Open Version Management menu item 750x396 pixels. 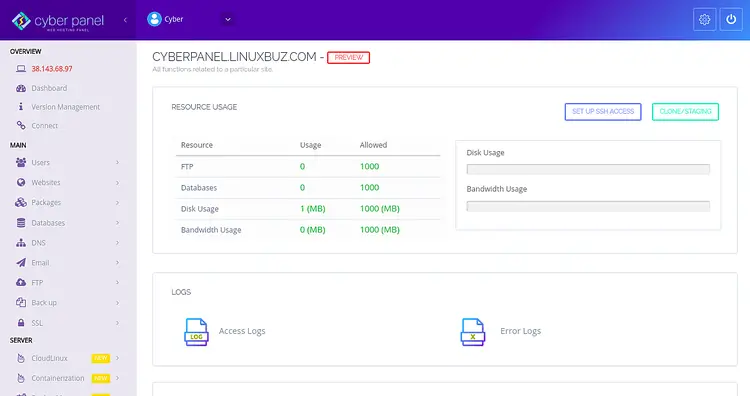(x=66, y=107)
